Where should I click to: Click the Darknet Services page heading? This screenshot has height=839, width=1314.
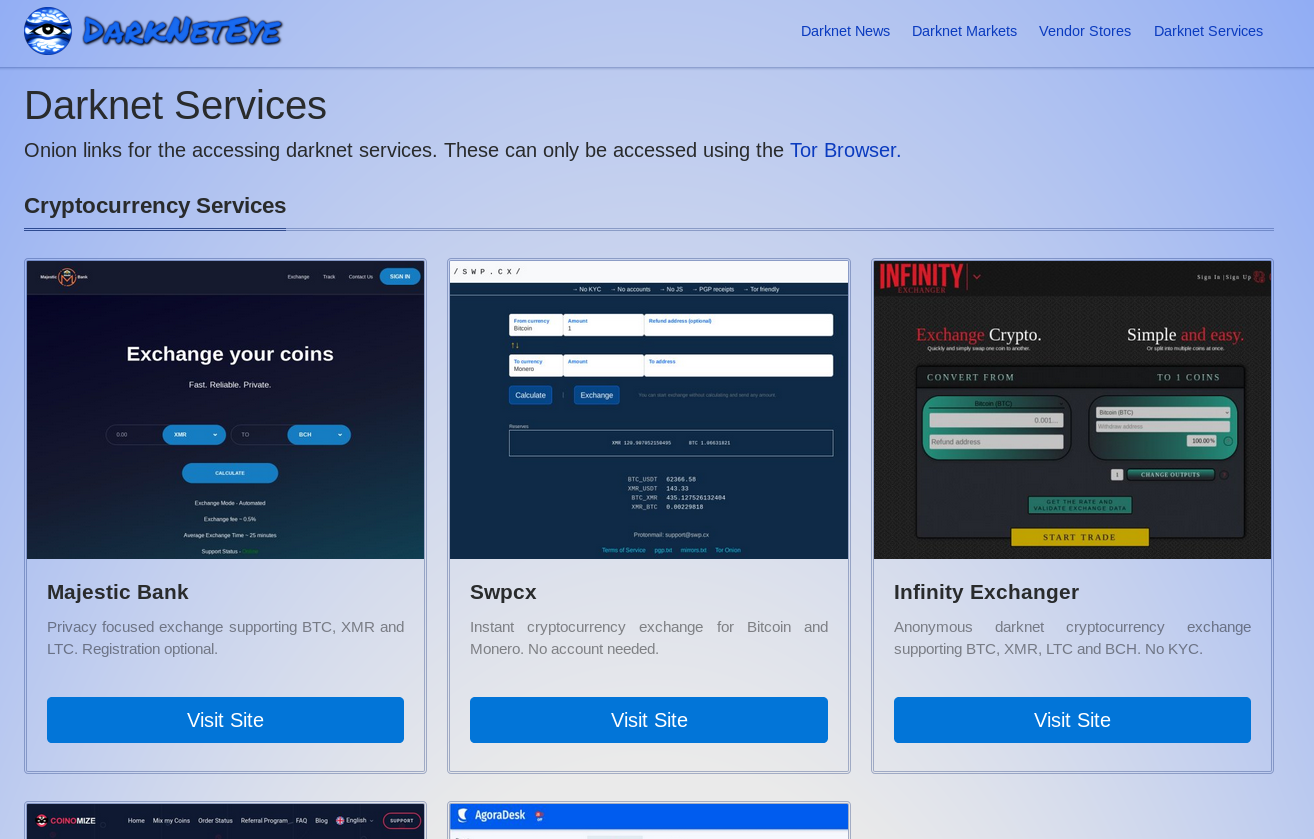coord(175,105)
